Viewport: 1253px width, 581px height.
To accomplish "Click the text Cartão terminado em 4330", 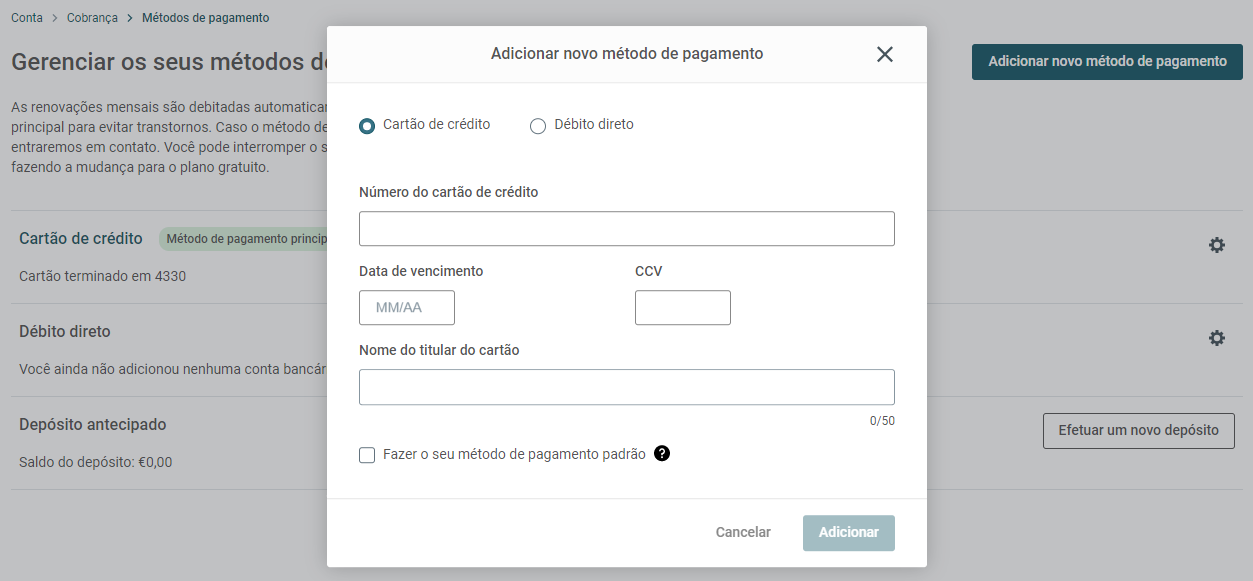I will click(103, 276).
